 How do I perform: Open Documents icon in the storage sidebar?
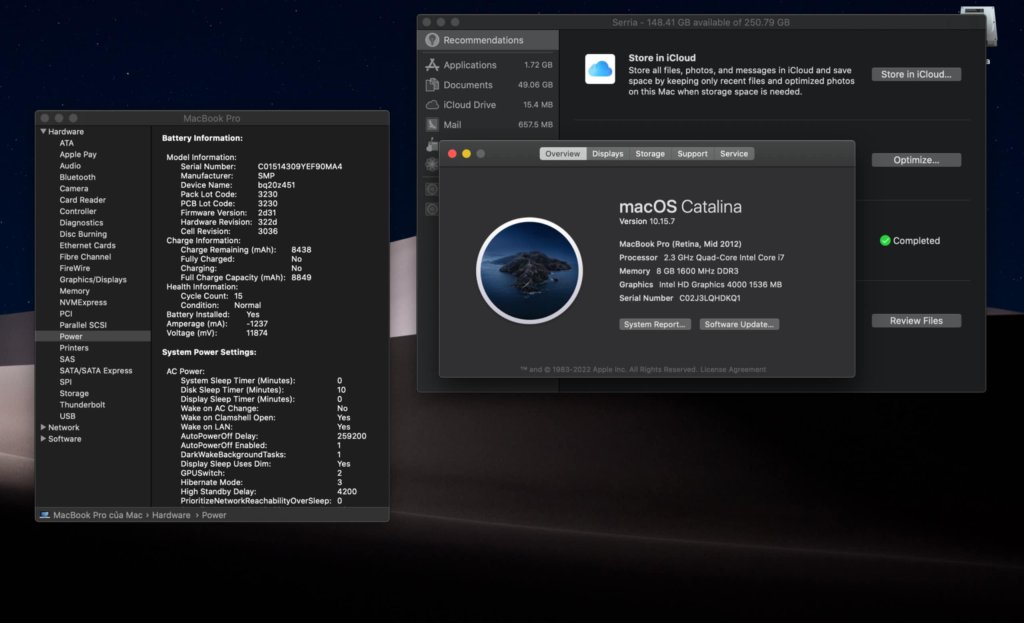[x=432, y=85]
